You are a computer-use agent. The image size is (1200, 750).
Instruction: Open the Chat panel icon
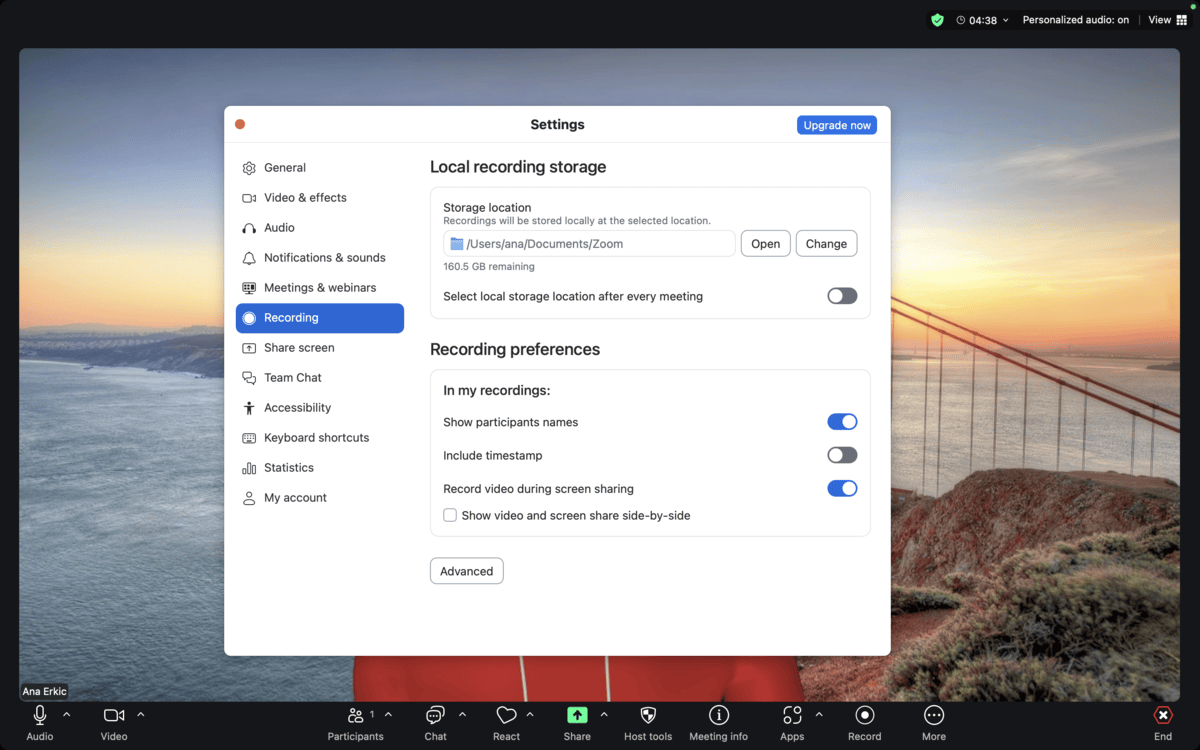click(x=435, y=715)
